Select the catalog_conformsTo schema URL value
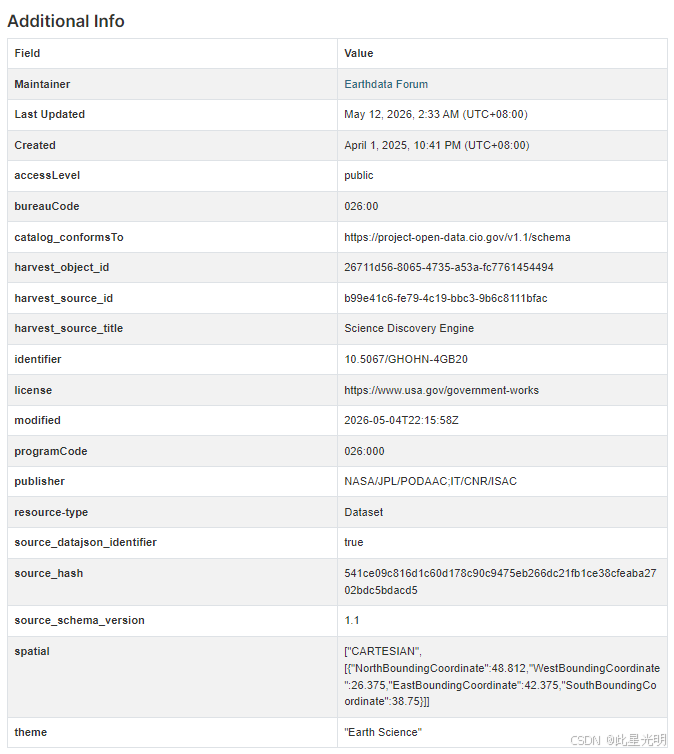Image resolution: width=674 pixels, height=754 pixels. [457, 237]
